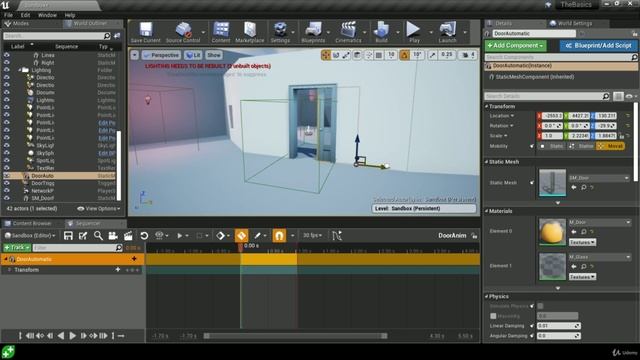The height and width of the screenshot is (360, 640).
Task: Click the Lit view mode button
Action: pos(193,55)
